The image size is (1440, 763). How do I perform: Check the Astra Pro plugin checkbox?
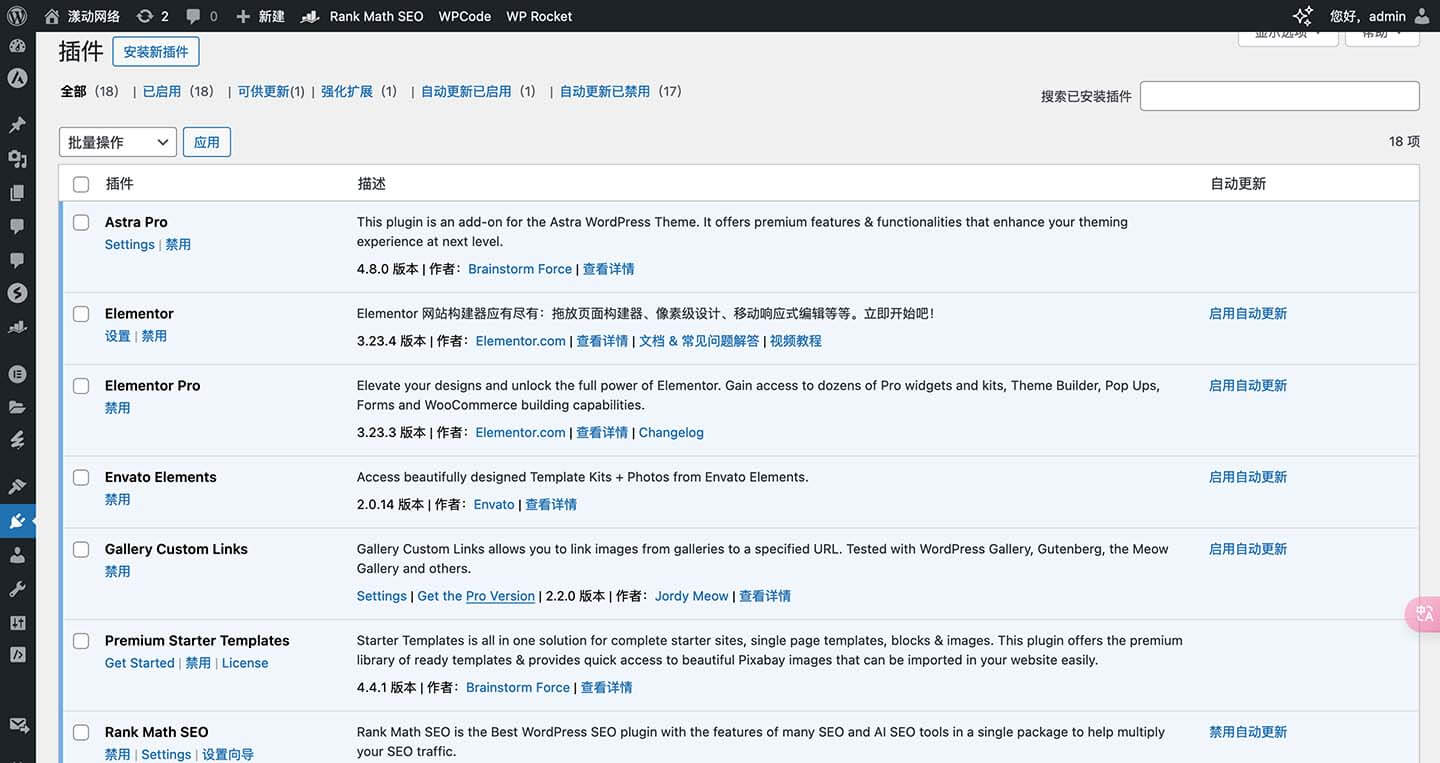[81, 222]
